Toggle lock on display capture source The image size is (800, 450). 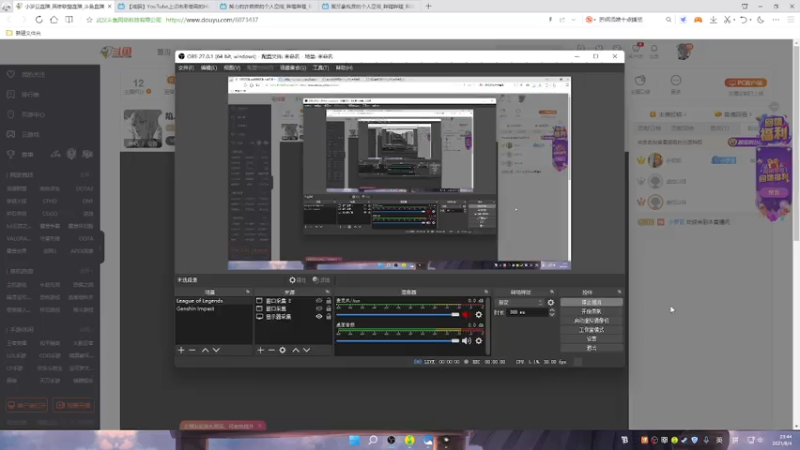coord(329,316)
